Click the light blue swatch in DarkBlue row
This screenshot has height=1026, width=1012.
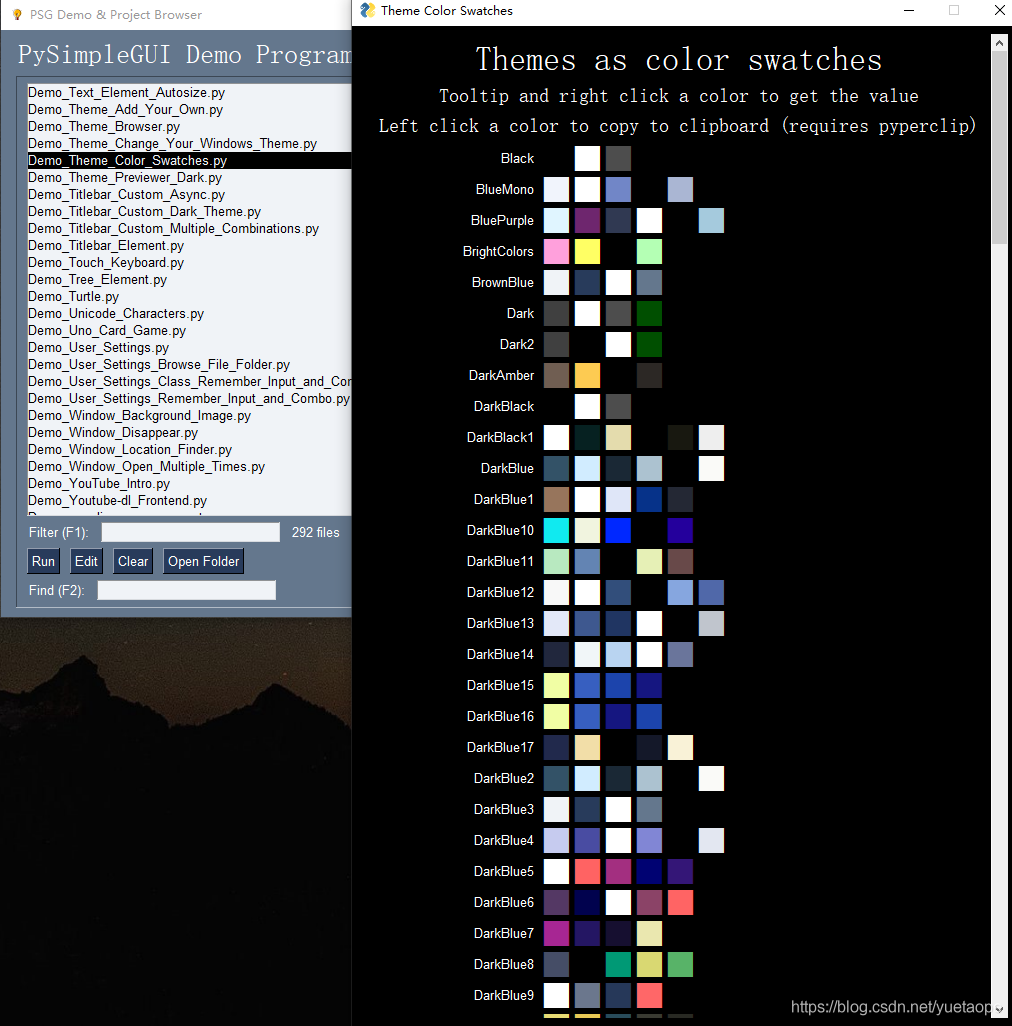point(587,469)
